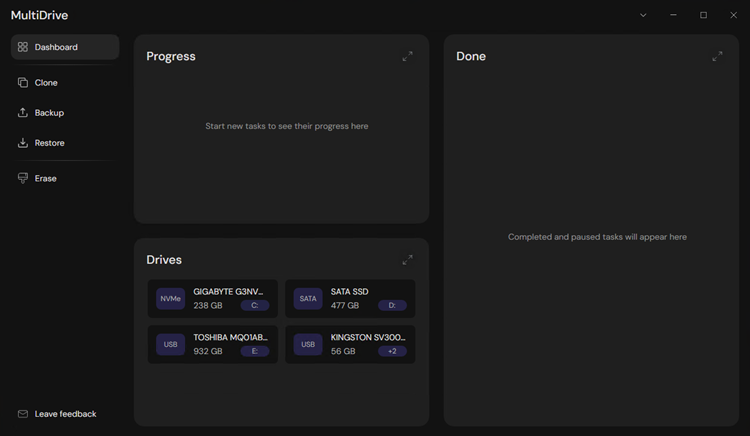This screenshot has width=750, height=436.
Task: Select the Erase text label in sidebar
Action: [x=46, y=178]
